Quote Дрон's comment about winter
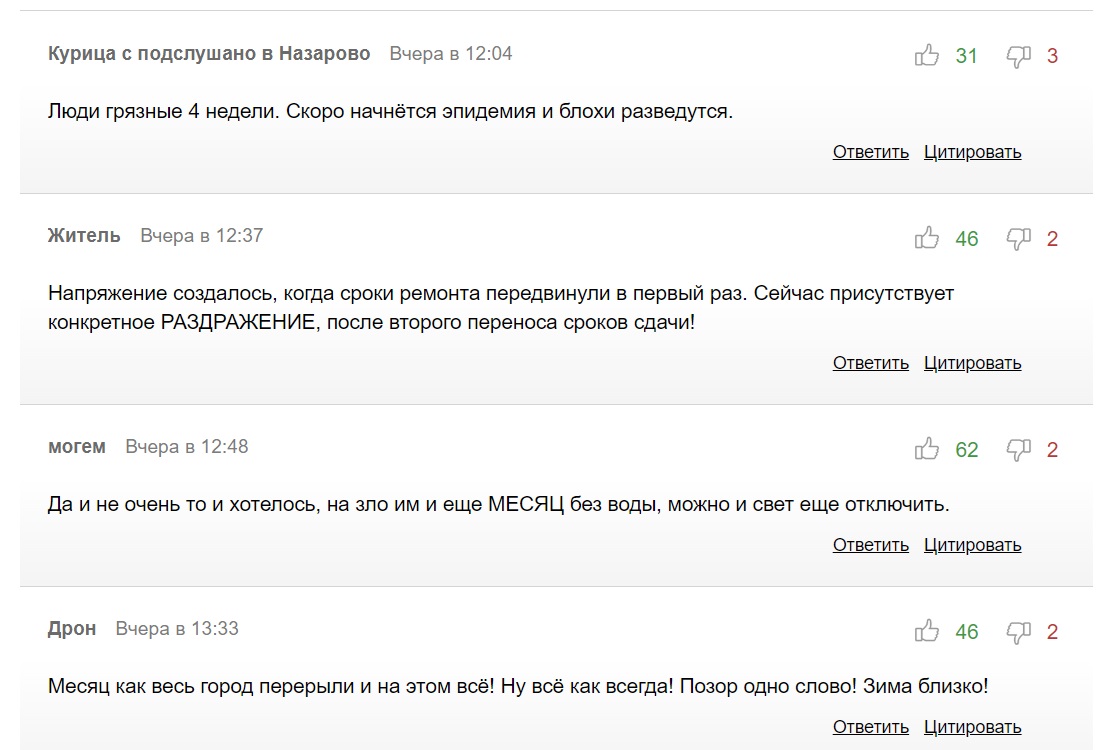 click(x=973, y=727)
